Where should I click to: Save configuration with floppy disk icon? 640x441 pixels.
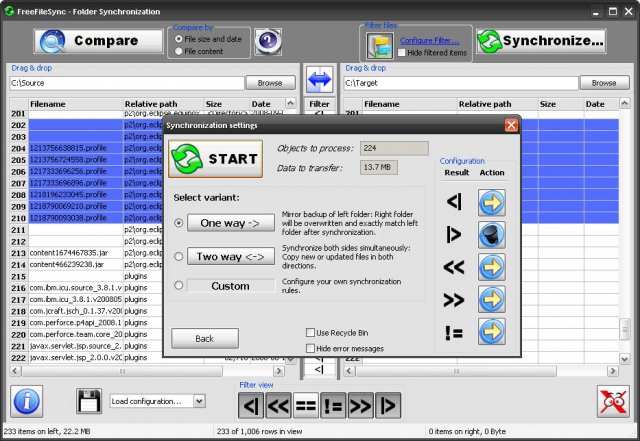click(x=89, y=401)
